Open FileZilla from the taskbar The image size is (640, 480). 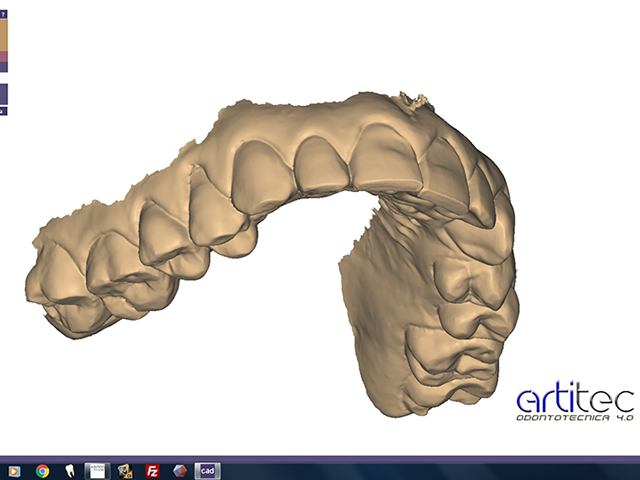(x=153, y=470)
